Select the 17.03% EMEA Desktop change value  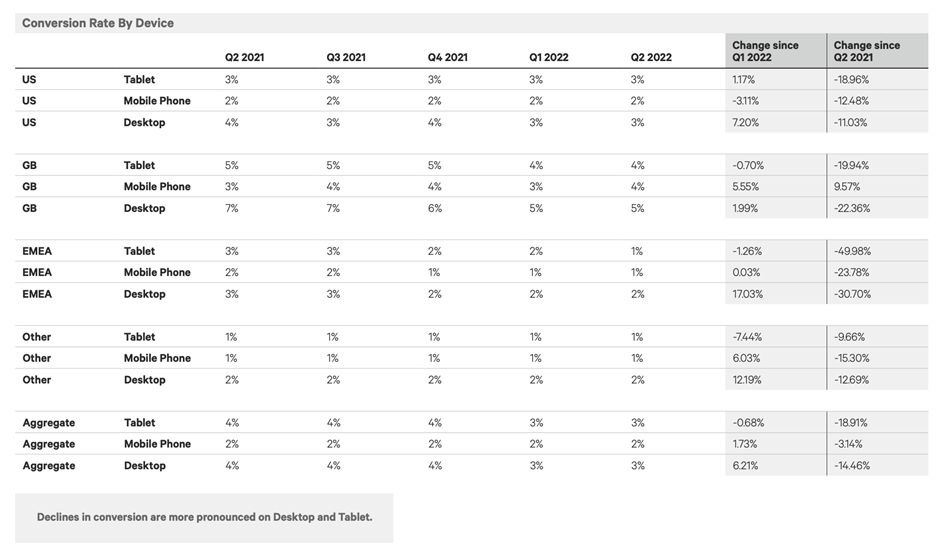point(746,294)
